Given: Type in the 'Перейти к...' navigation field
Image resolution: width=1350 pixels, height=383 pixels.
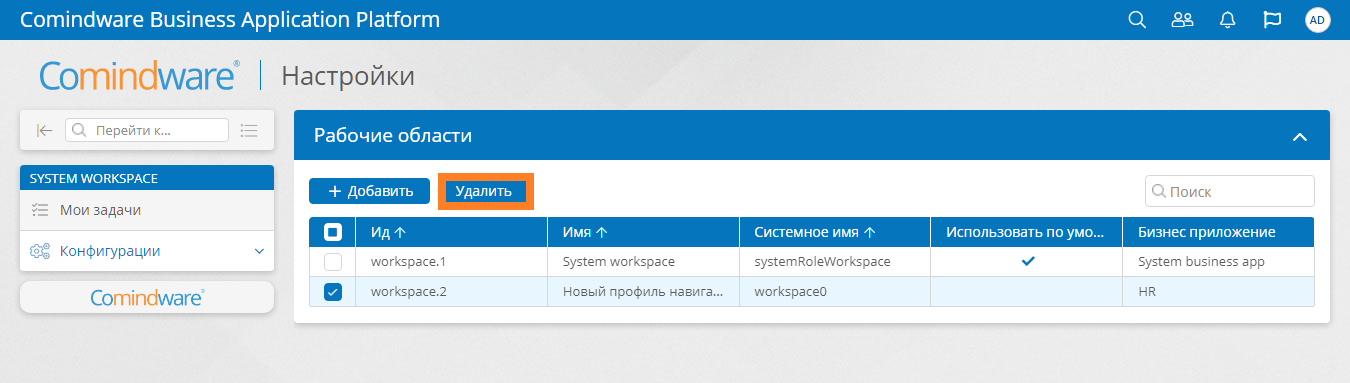Looking at the screenshot, I should point(147,130).
